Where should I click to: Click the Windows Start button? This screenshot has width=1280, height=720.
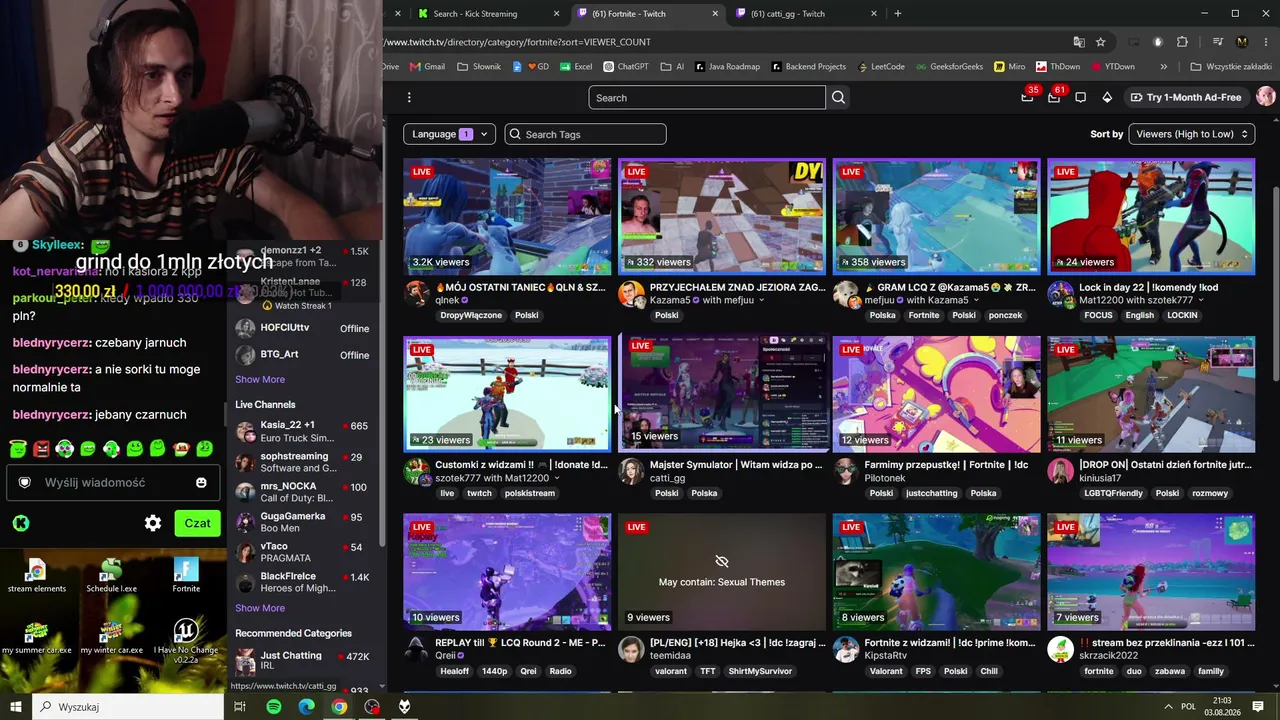point(16,707)
